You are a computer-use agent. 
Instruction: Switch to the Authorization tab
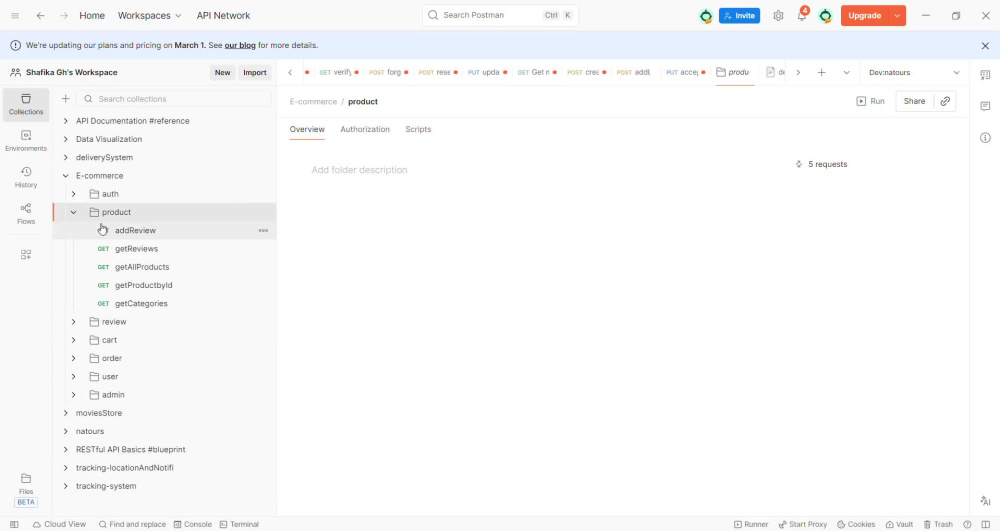tap(365, 129)
